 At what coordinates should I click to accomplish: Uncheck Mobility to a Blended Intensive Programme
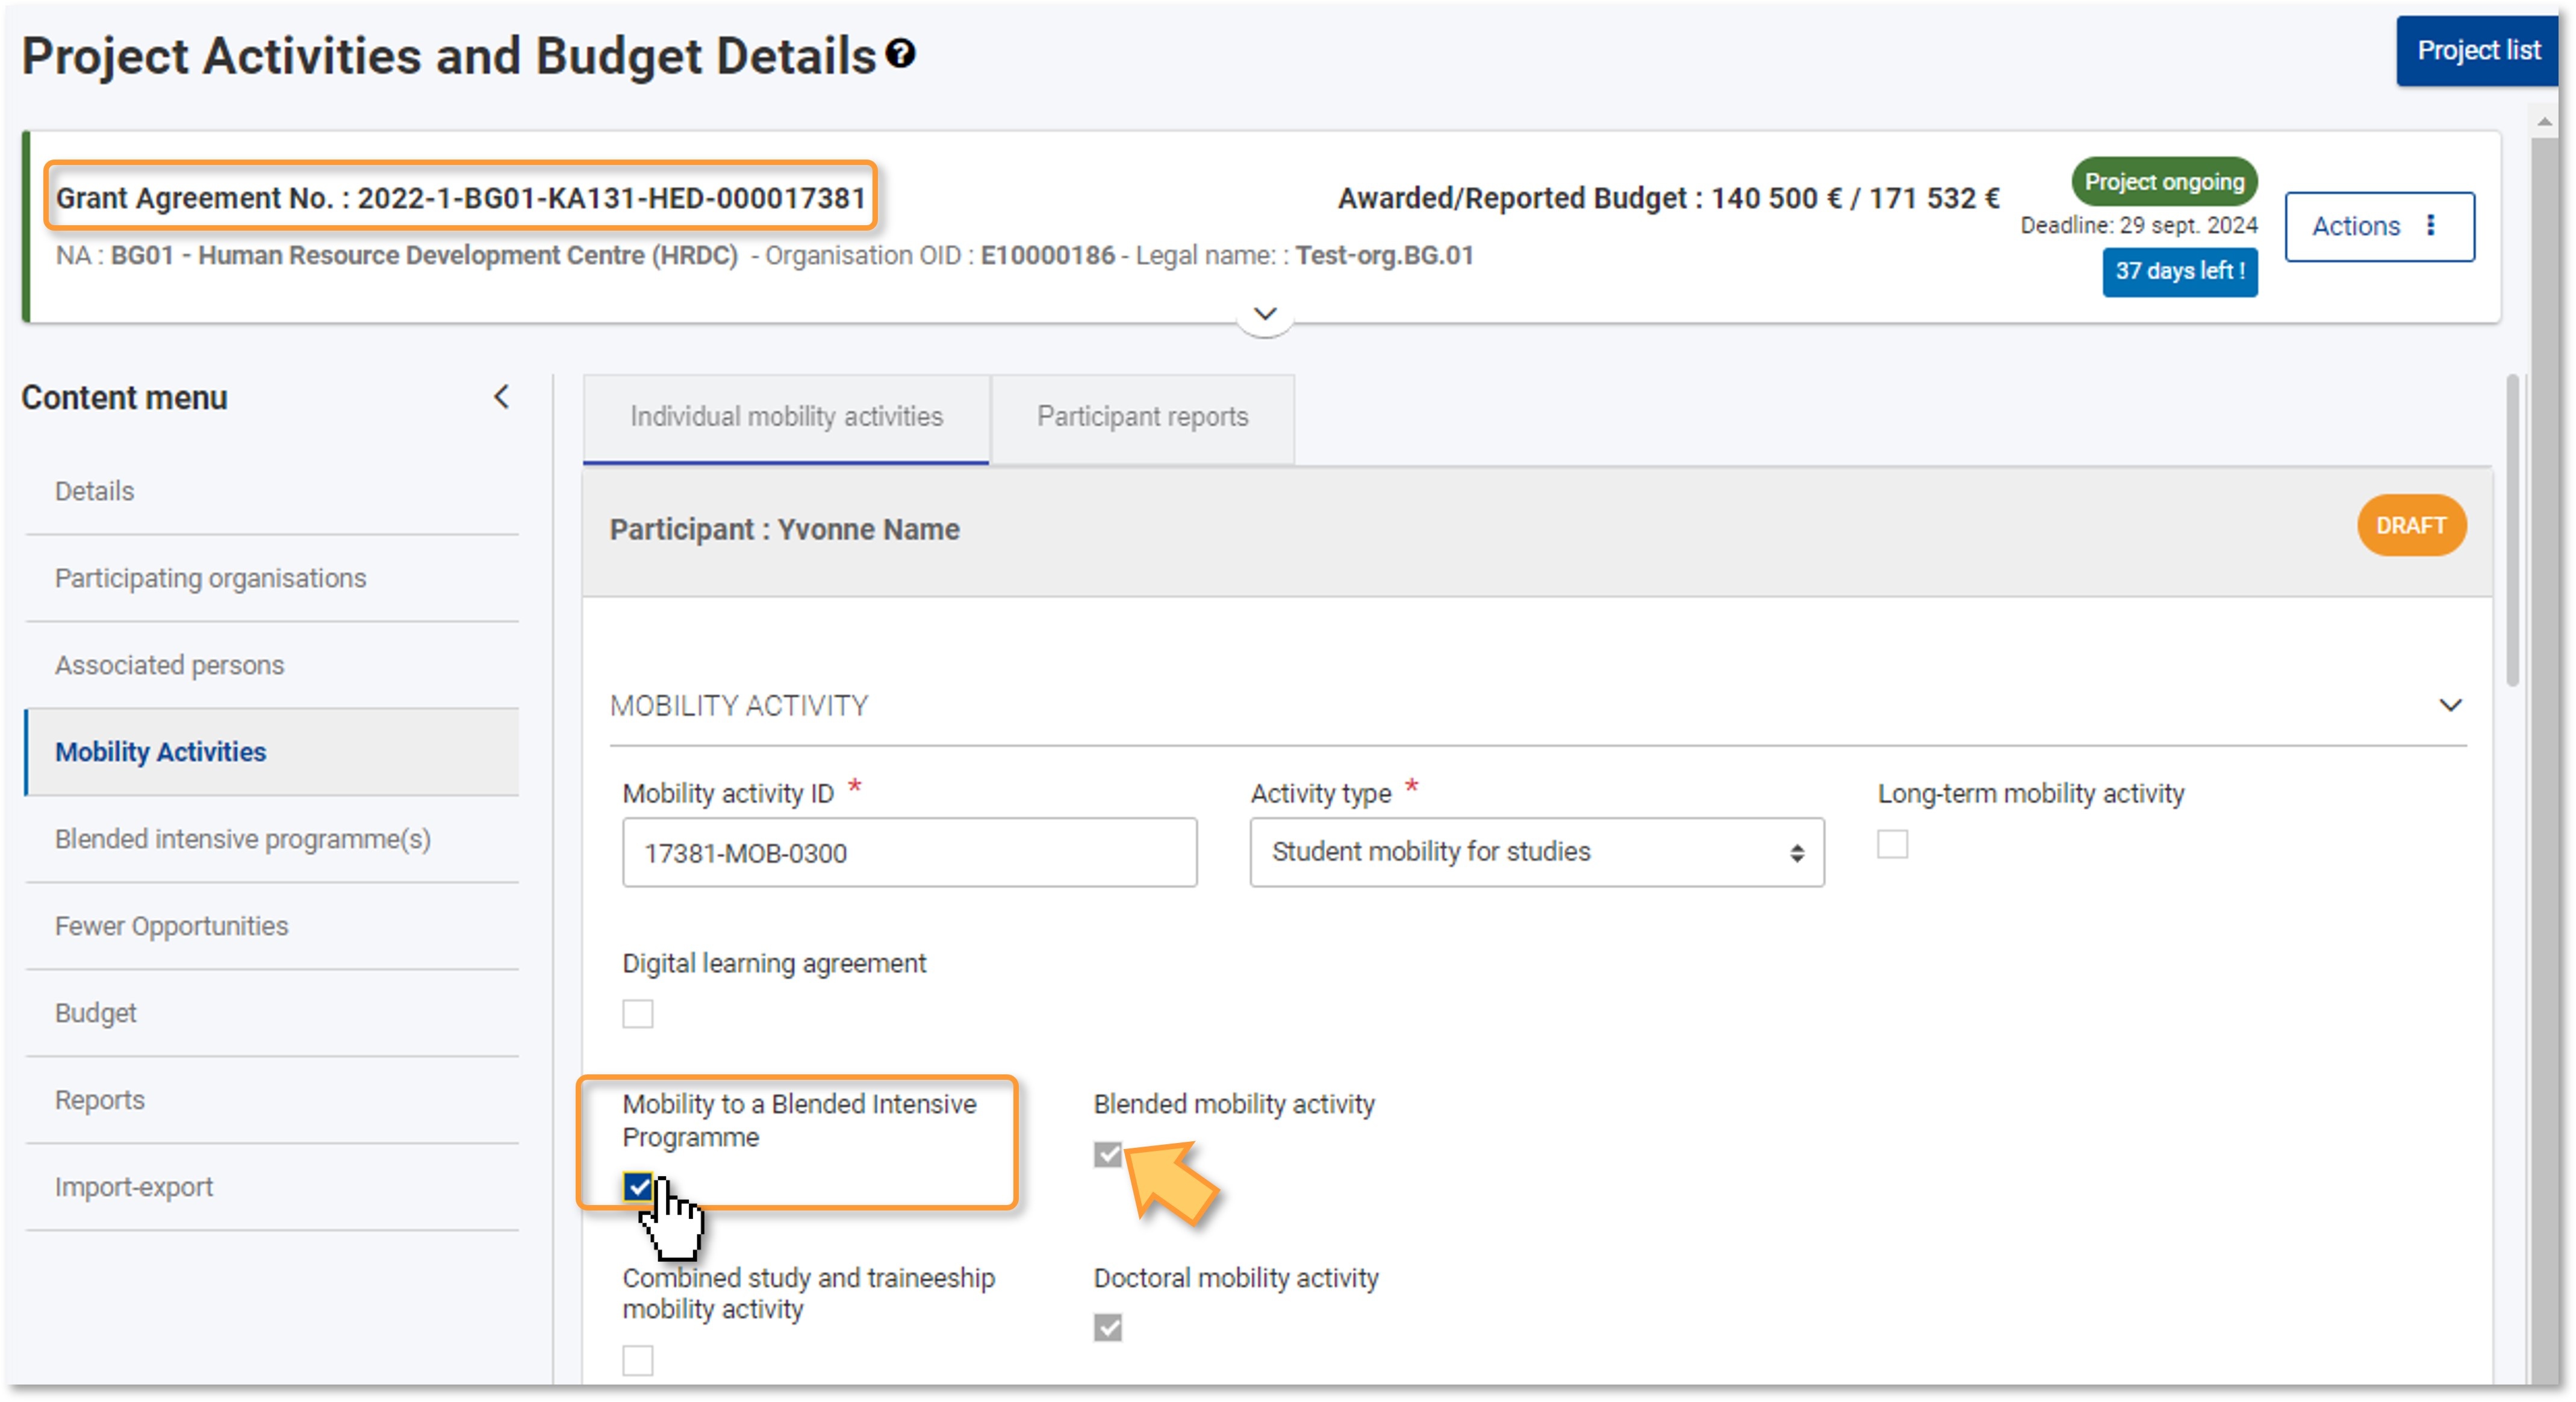tap(638, 1187)
